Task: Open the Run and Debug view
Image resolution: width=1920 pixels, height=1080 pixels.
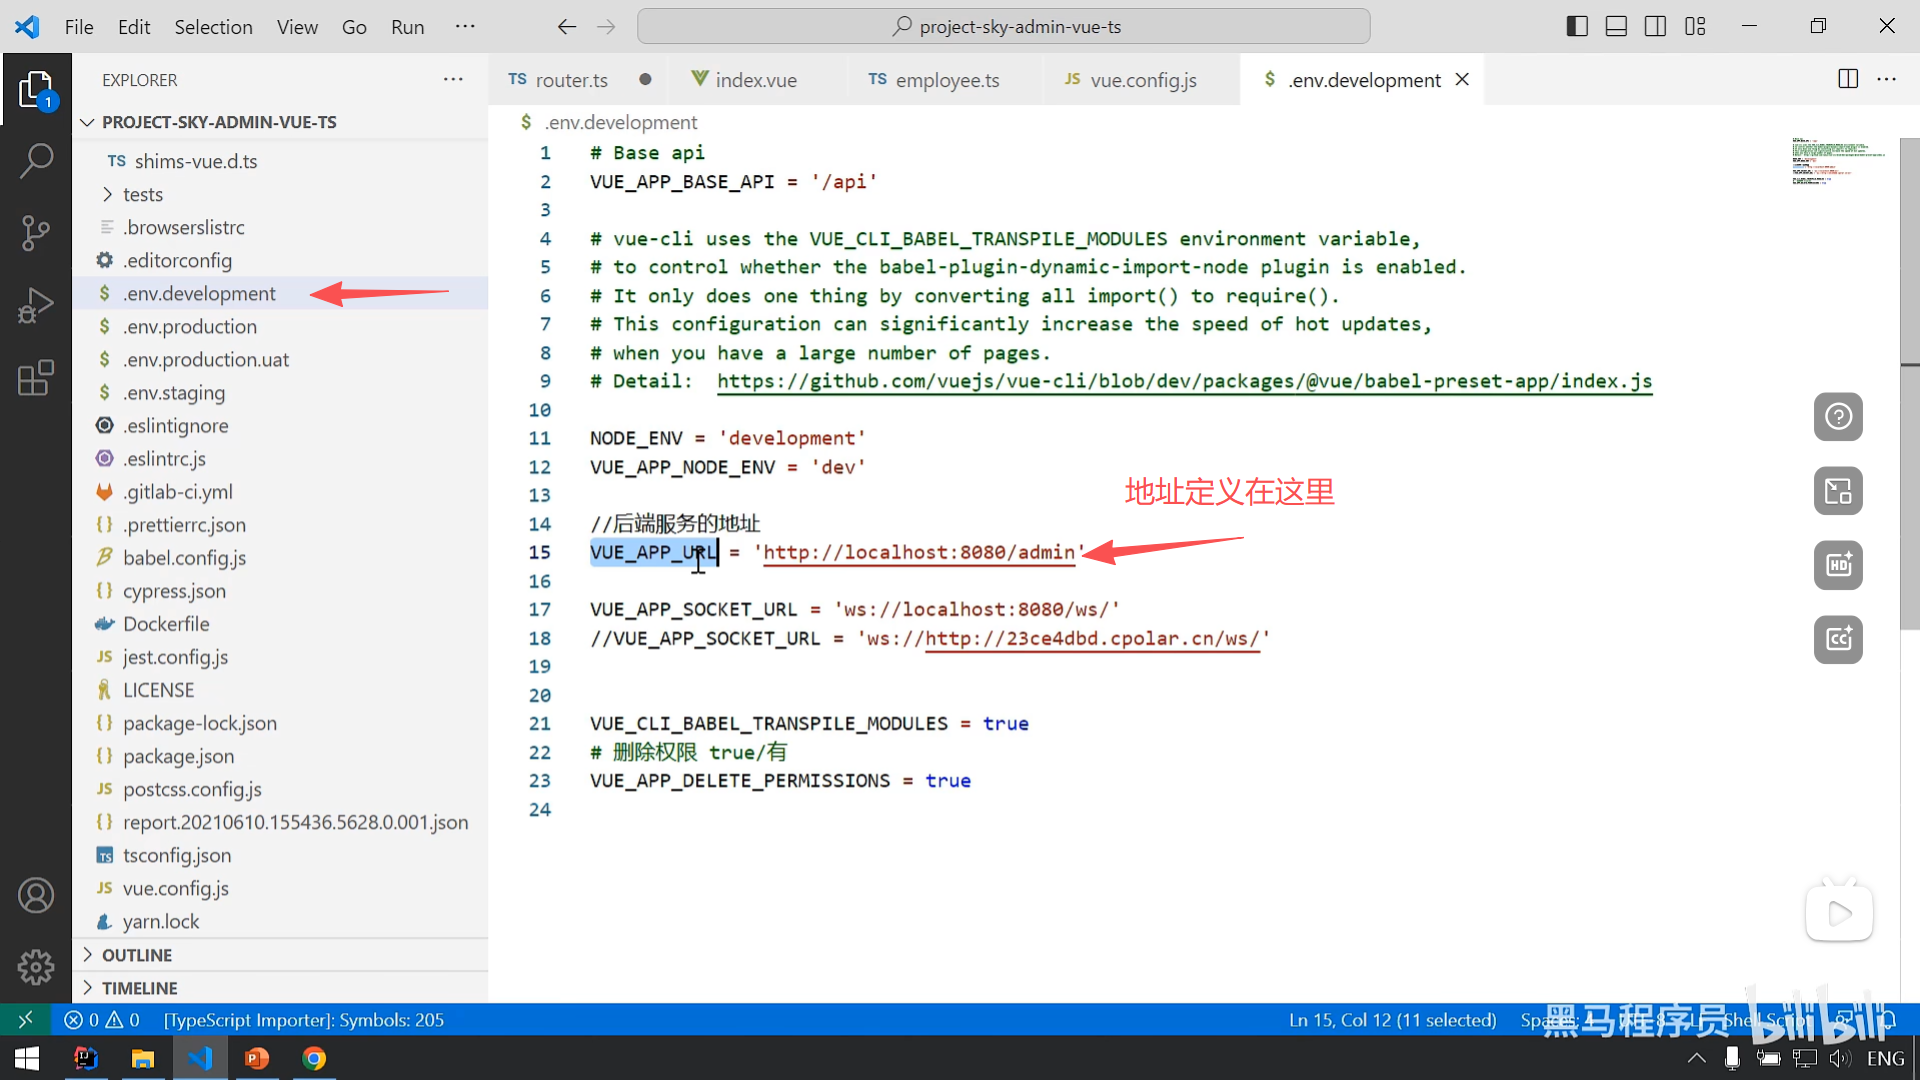Action: (36, 305)
